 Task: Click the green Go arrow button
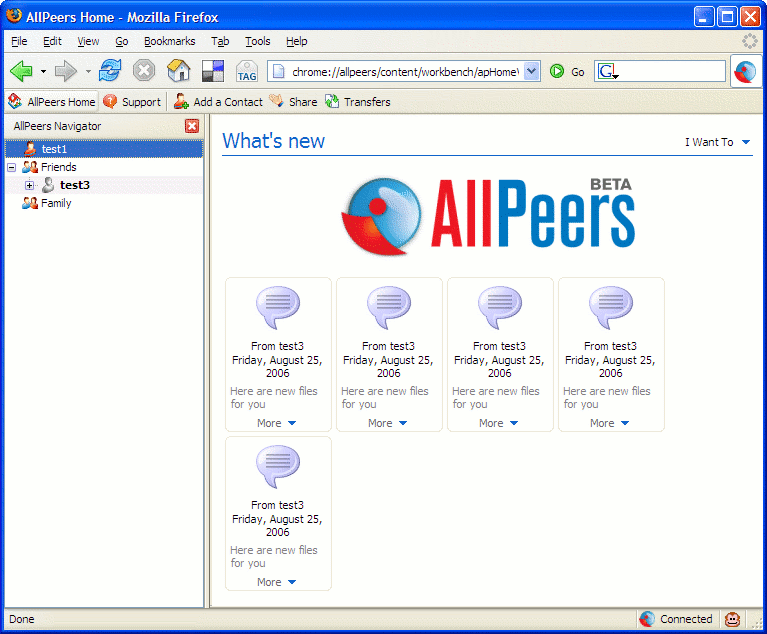(x=557, y=71)
